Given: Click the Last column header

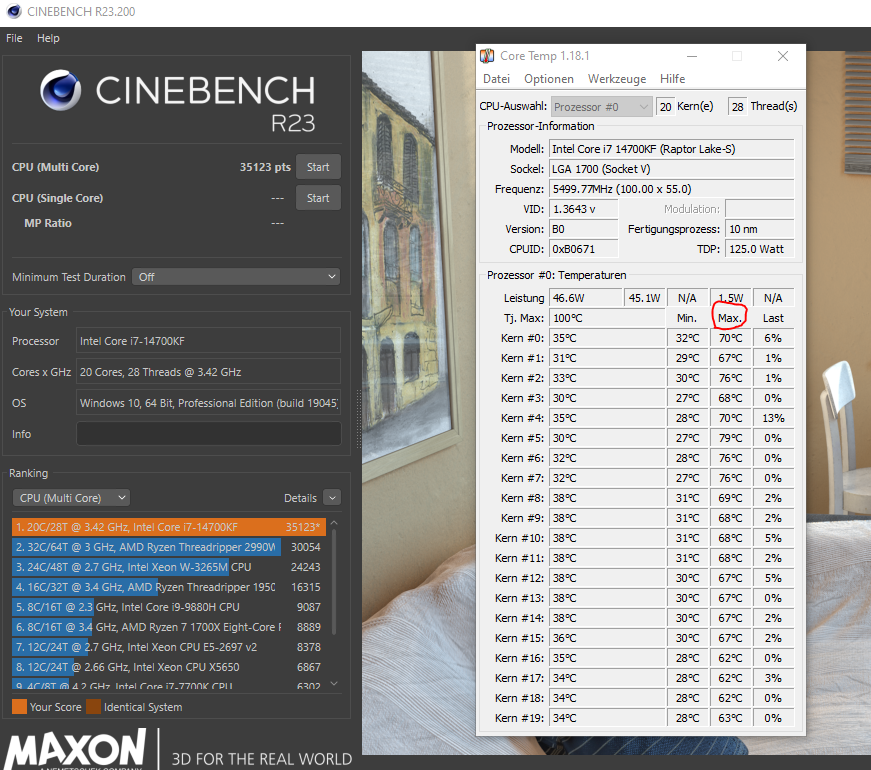Looking at the screenshot, I should click(773, 318).
